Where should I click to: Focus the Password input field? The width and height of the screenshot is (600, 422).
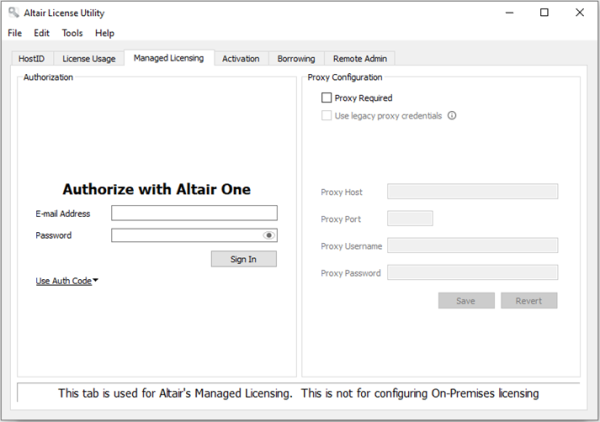(186, 236)
